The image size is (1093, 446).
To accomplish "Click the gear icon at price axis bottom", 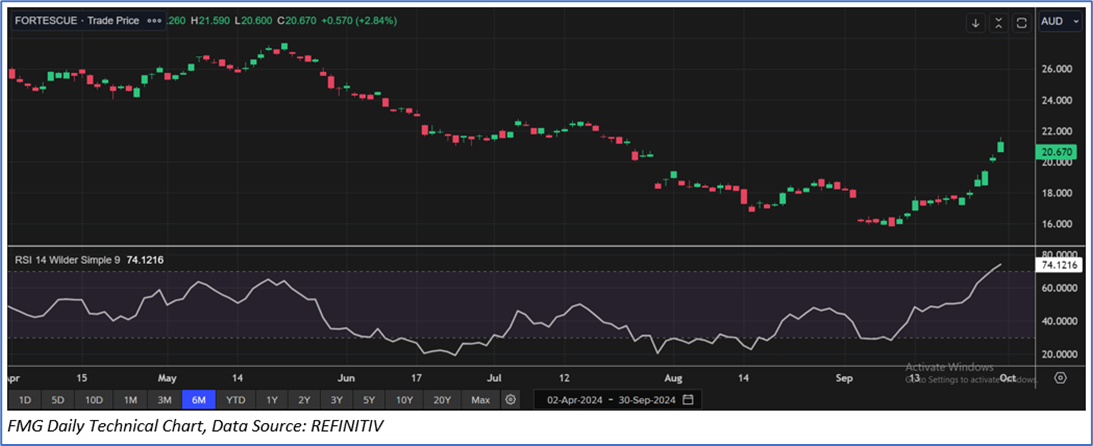I will point(1060,378).
